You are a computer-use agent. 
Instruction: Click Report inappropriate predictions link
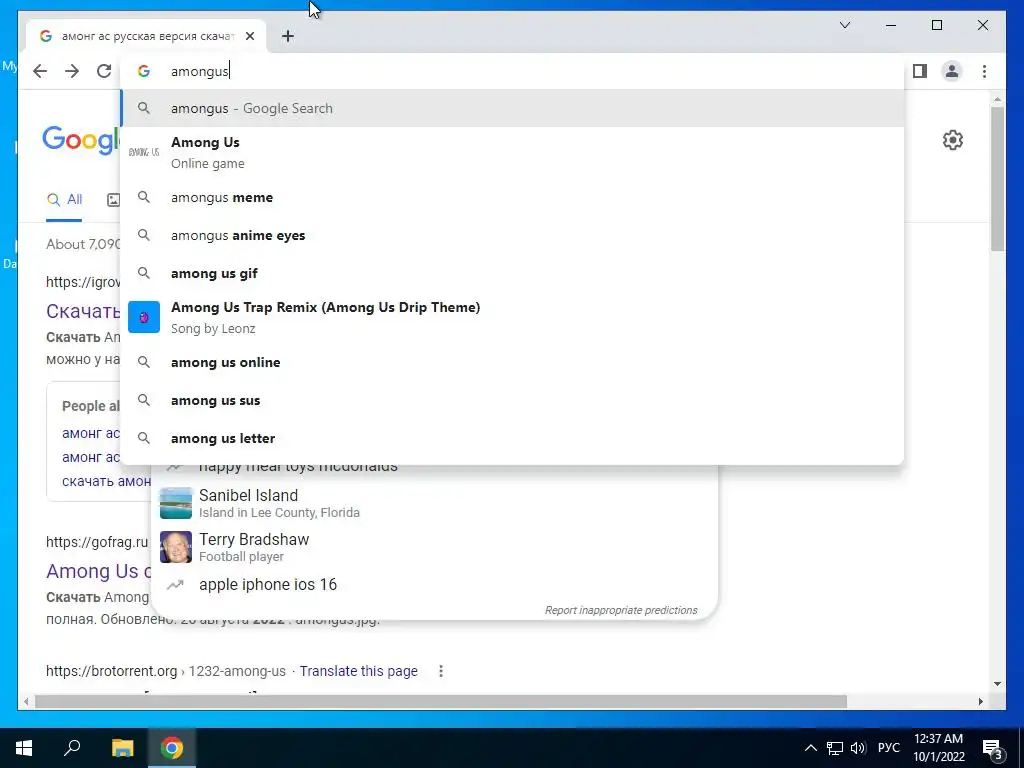point(621,610)
